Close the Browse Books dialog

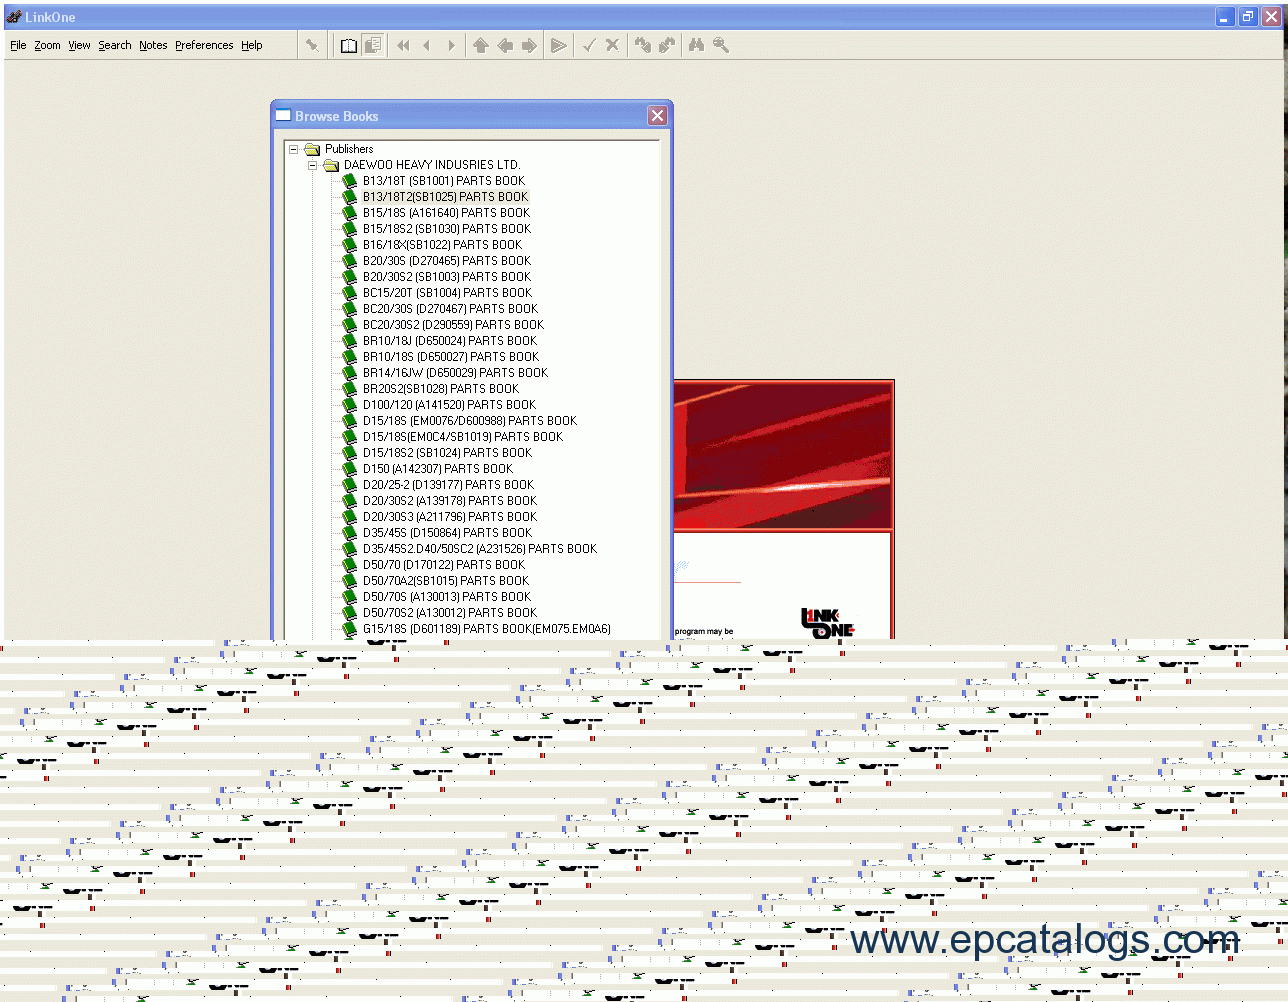point(657,116)
